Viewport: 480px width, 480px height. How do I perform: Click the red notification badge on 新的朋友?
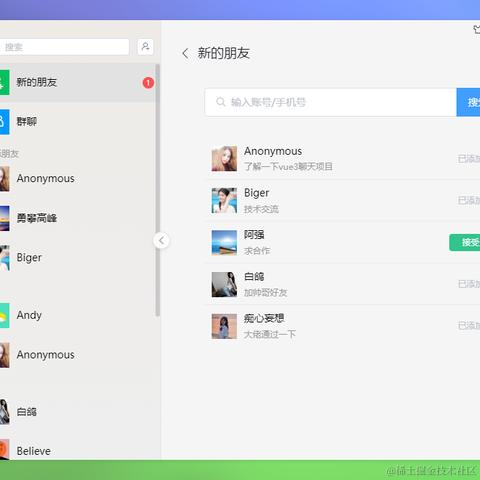click(x=148, y=83)
